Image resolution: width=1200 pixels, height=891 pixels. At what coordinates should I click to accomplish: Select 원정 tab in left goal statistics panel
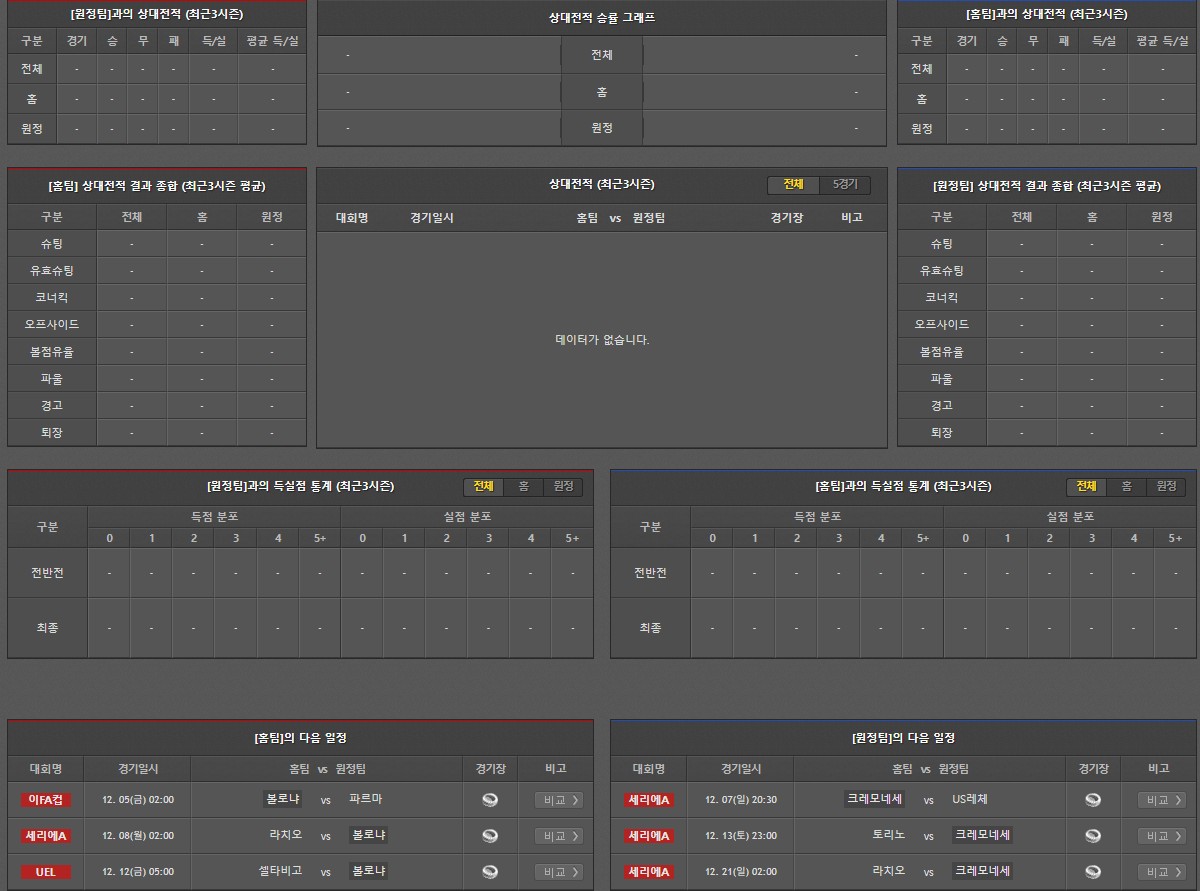tap(563, 487)
